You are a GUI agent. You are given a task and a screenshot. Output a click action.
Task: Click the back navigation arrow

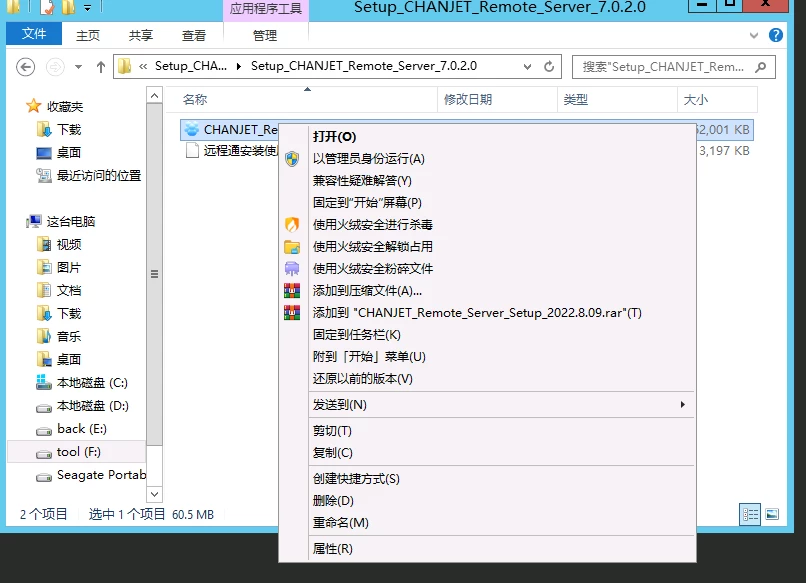[x=25, y=67]
